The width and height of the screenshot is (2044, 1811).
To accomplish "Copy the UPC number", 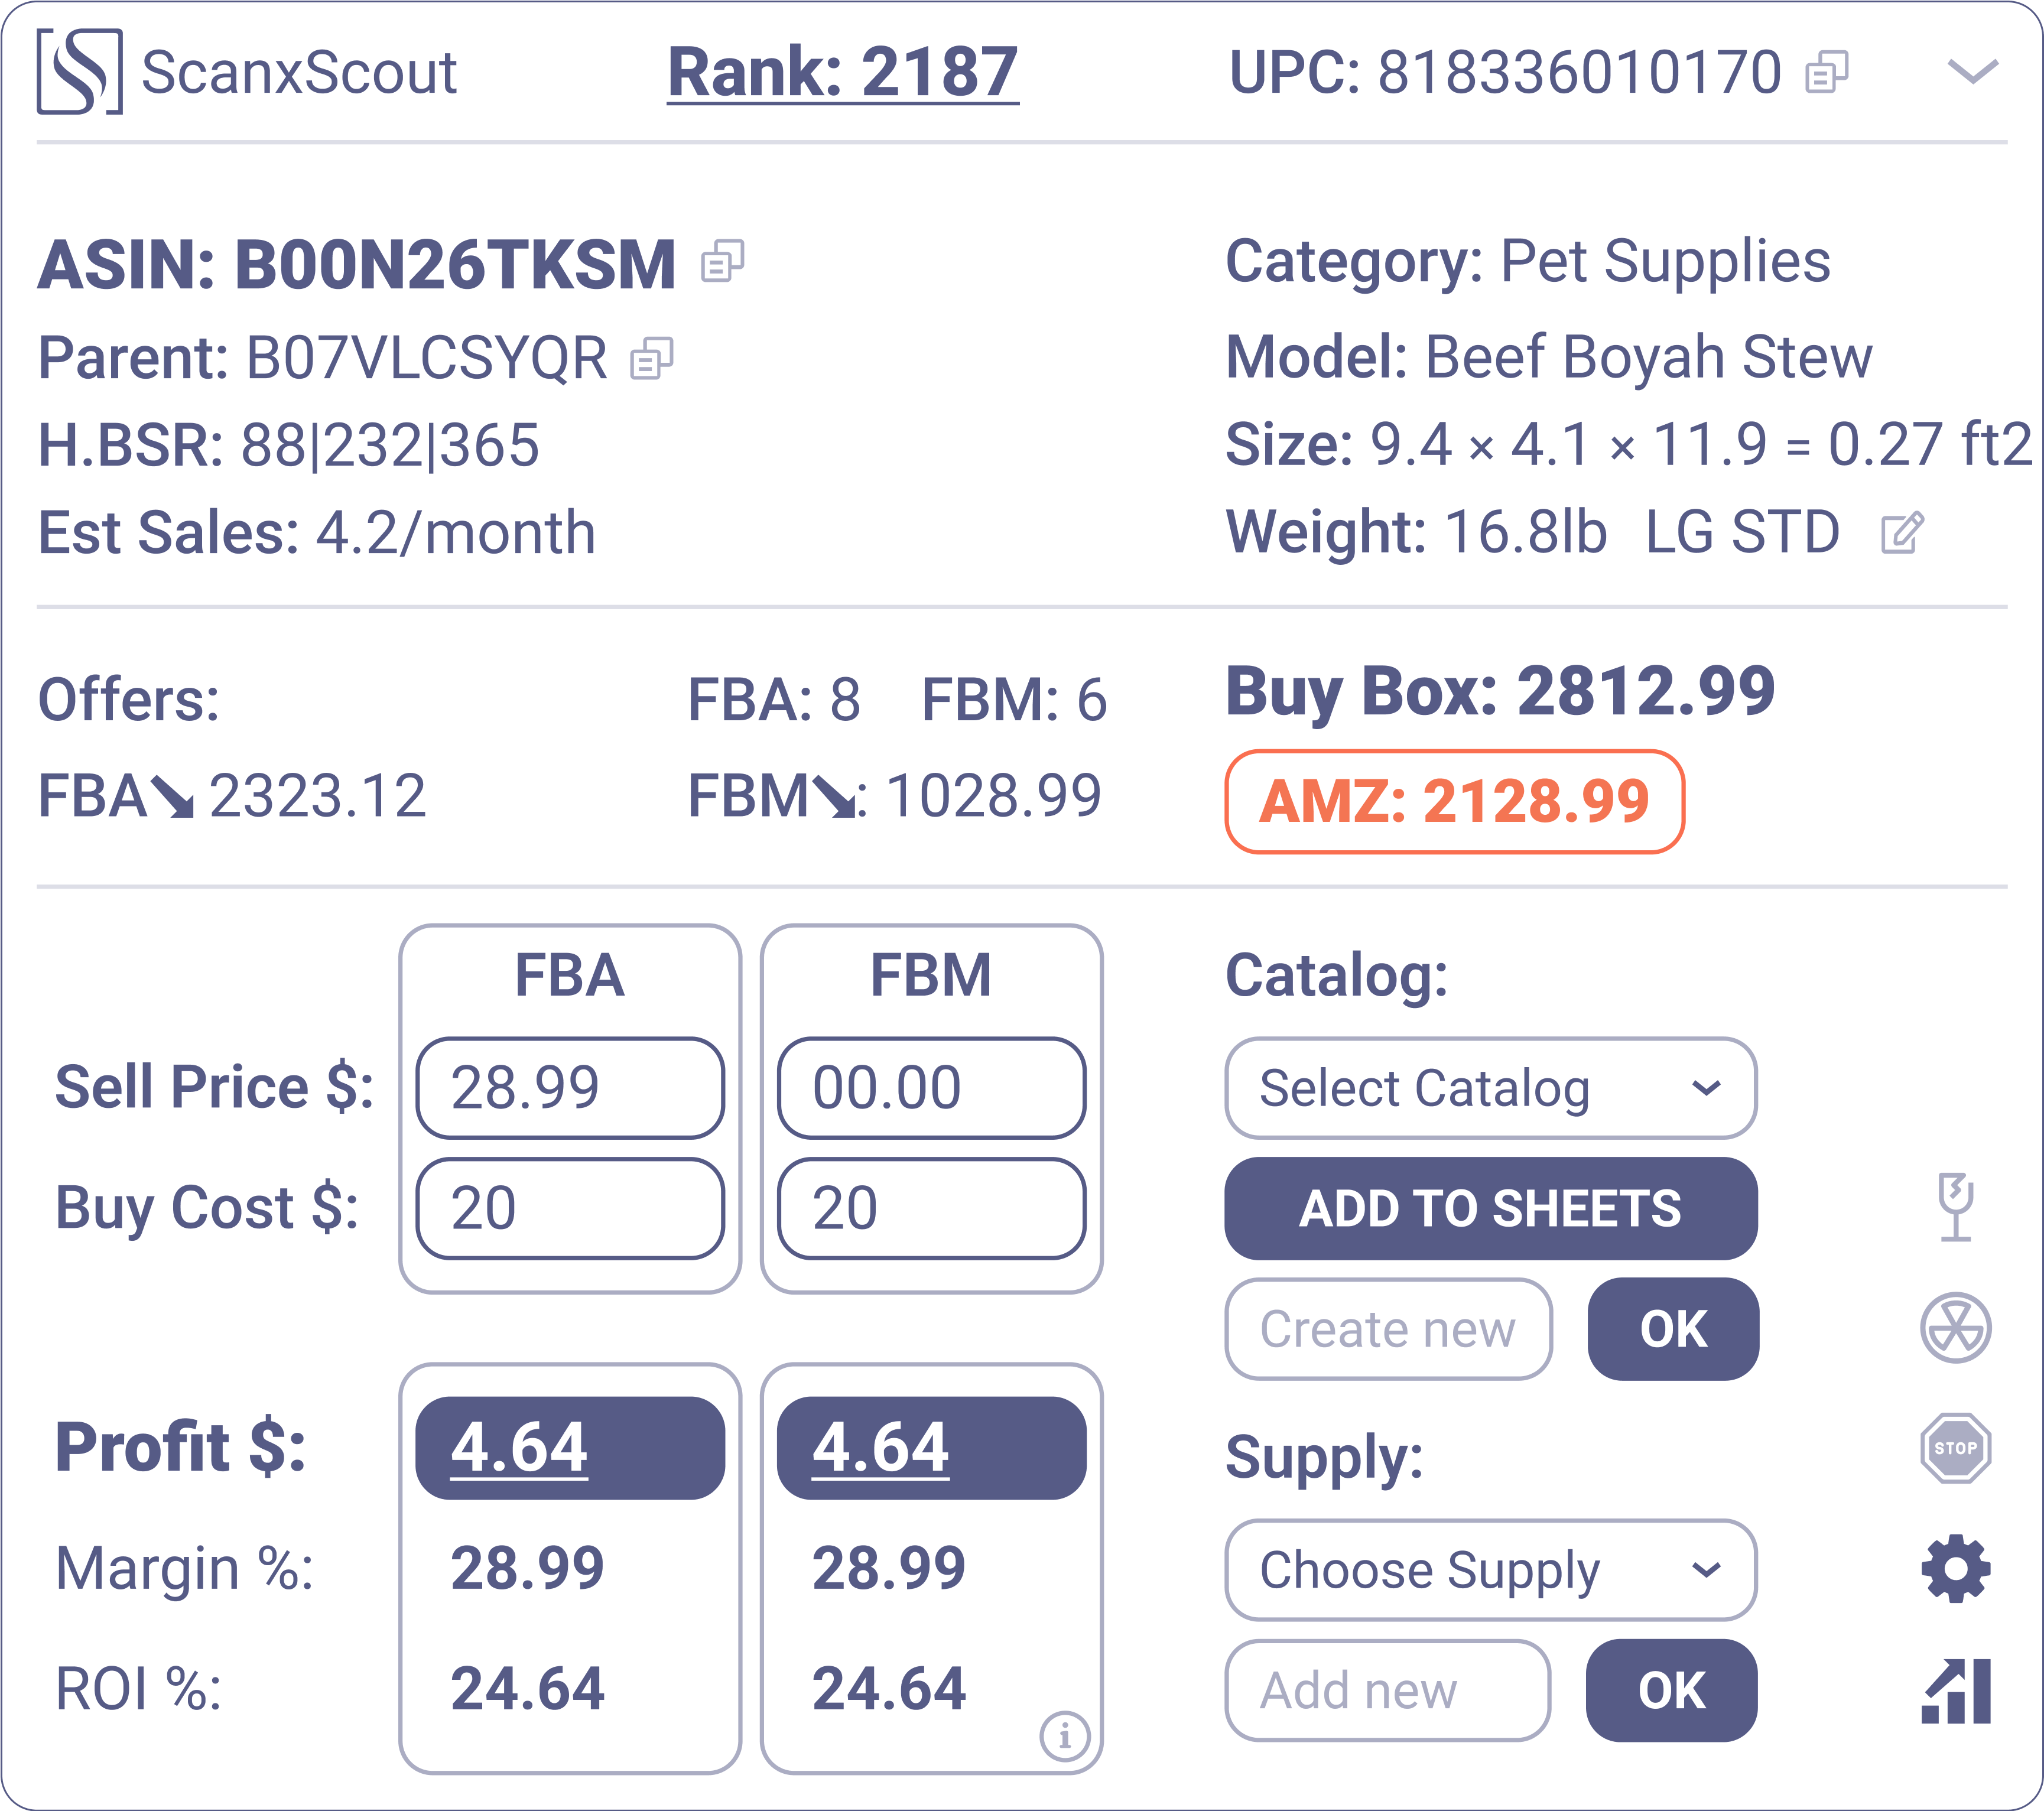I will (1826, 72).
